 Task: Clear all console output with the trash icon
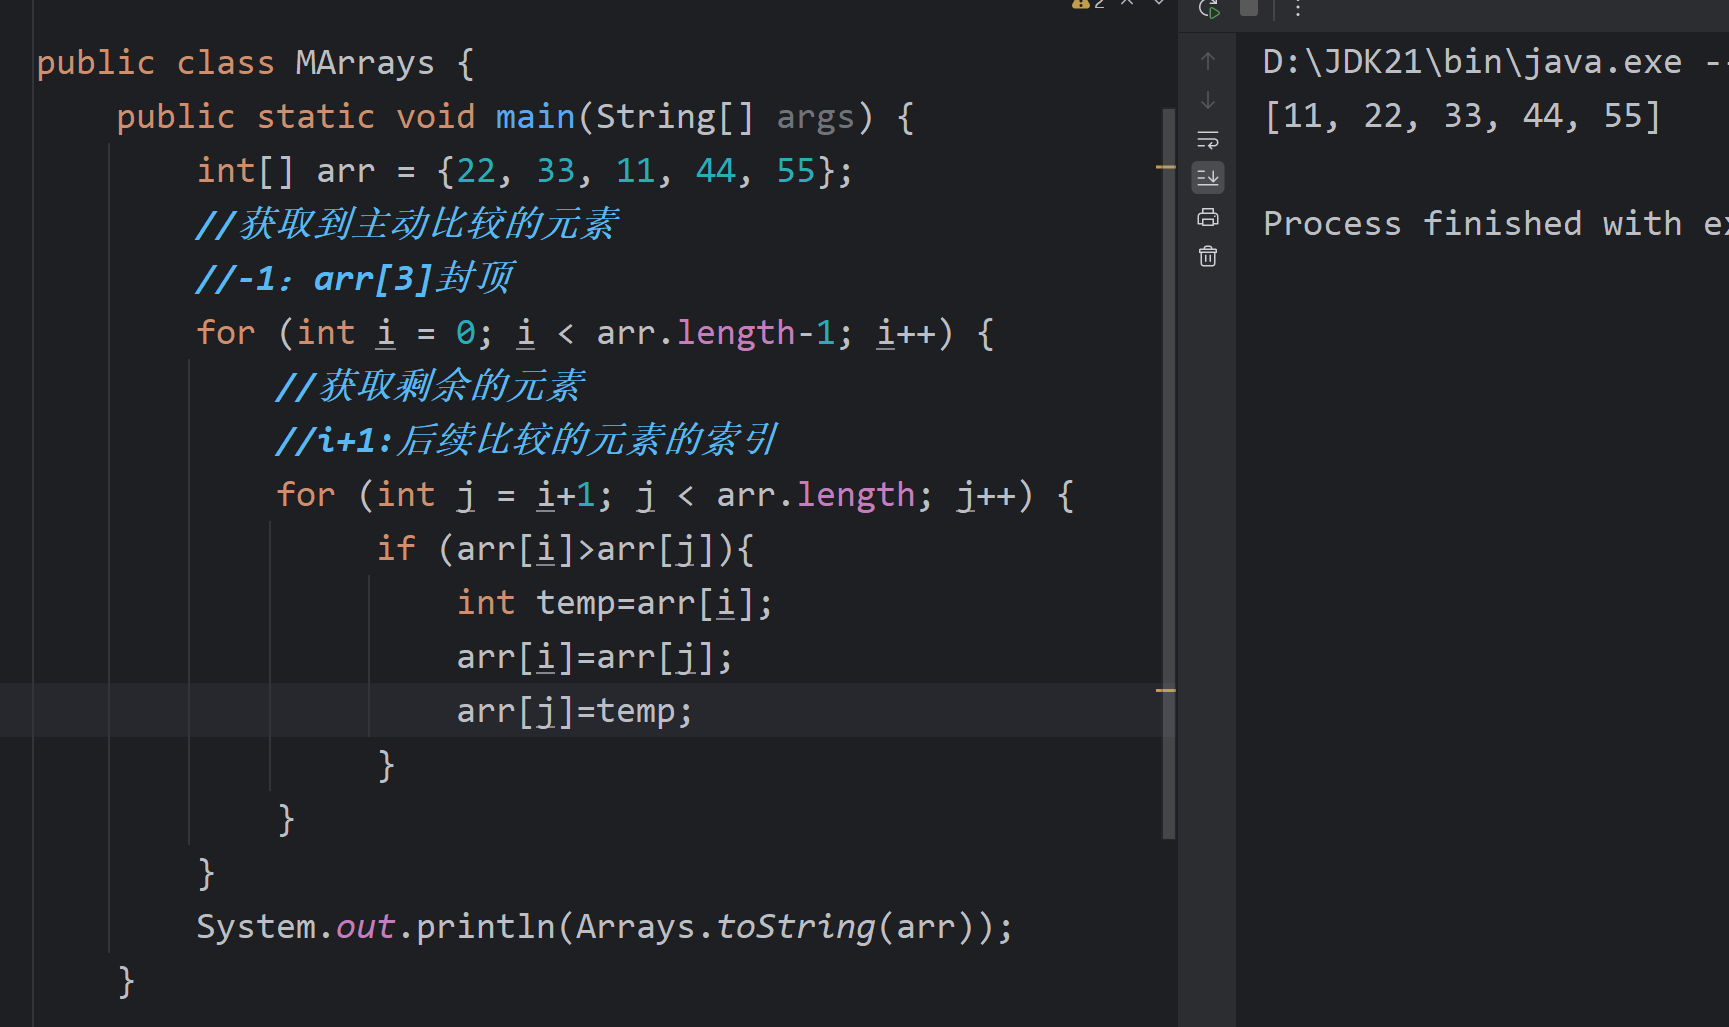click(1208, 256)
